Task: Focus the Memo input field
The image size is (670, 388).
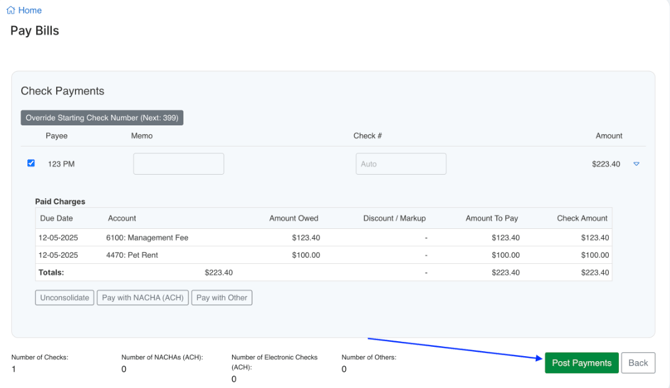Action: tap(179, 164)
